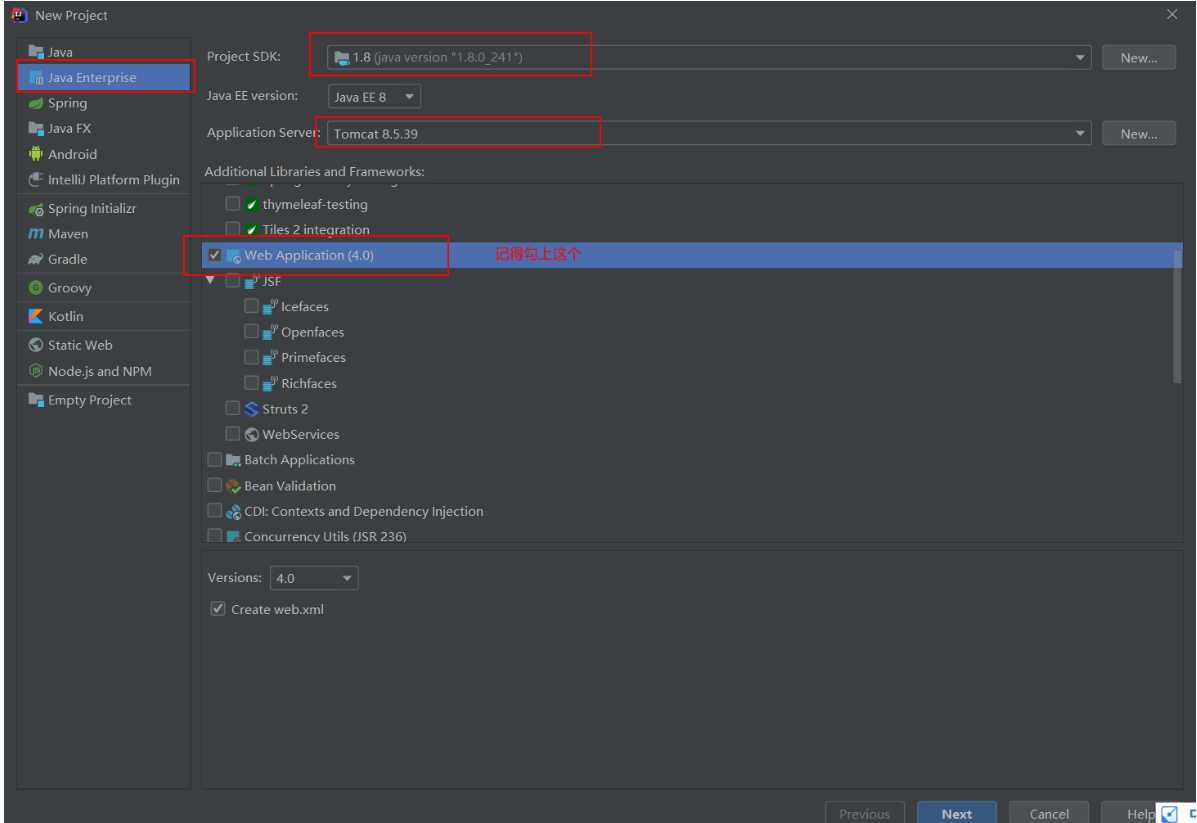
Task: Click the Batch Applications icon
Action: pos(234,460)
